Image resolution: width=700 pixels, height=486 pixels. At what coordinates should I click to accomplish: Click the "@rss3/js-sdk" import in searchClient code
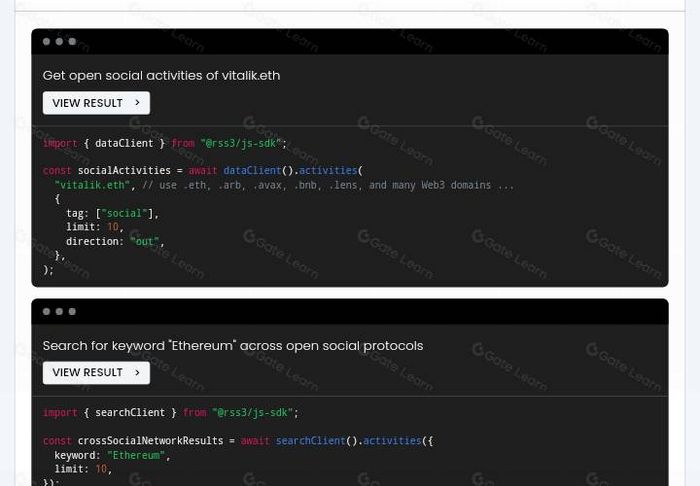253,413
